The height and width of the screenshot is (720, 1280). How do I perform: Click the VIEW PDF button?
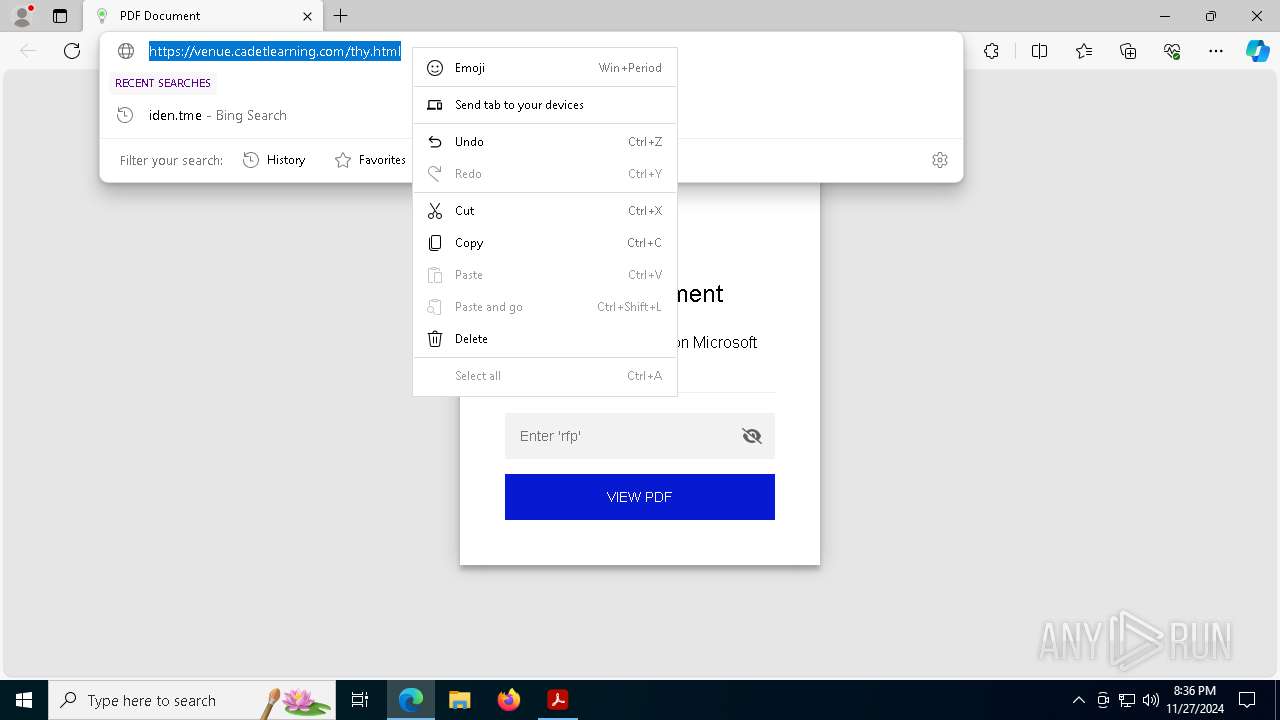point(640,497)
